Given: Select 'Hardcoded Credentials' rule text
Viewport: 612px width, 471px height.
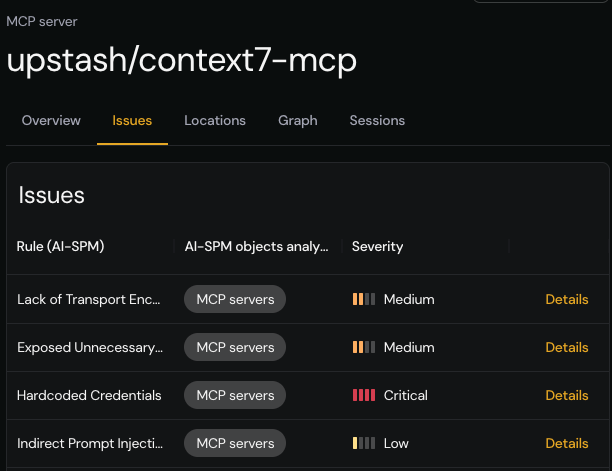Looking at the screenshot, I should click(89, 395).
